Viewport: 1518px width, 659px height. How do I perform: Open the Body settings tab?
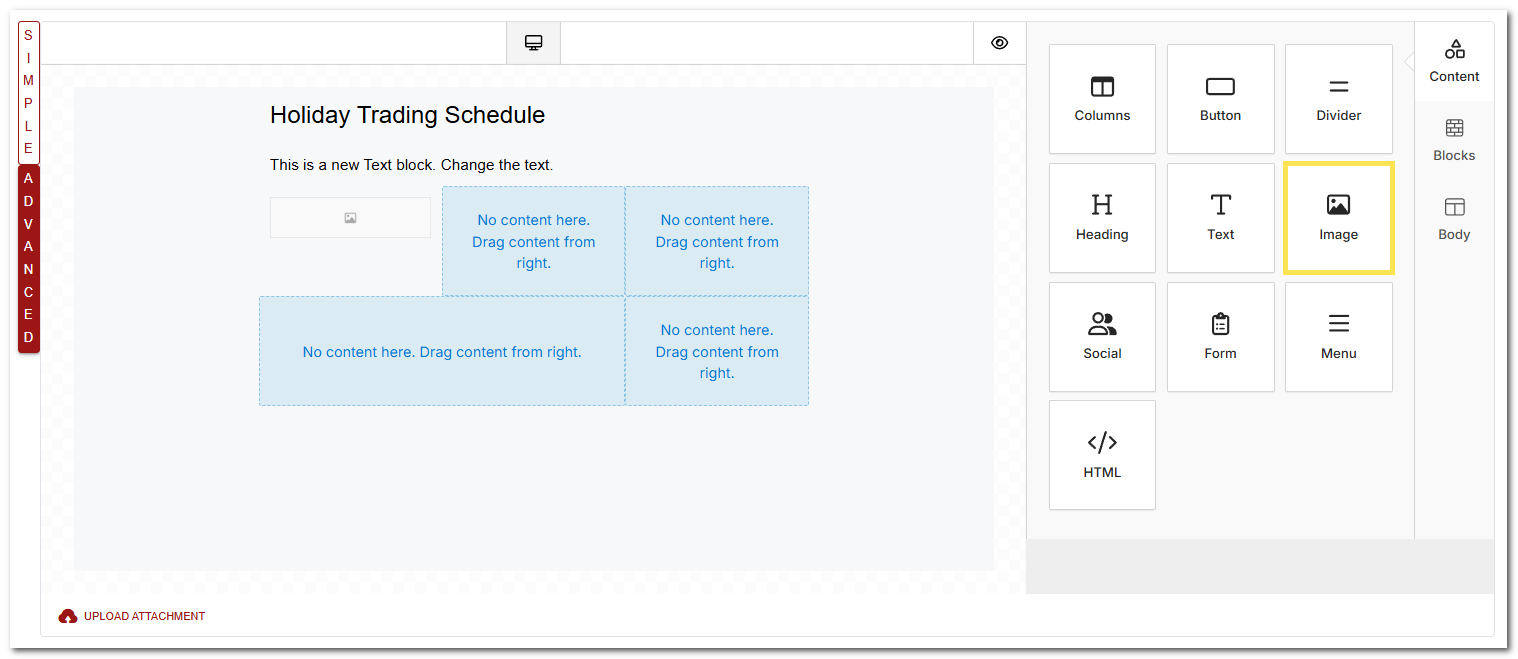pyautogui.click(x=1454, y=219)
